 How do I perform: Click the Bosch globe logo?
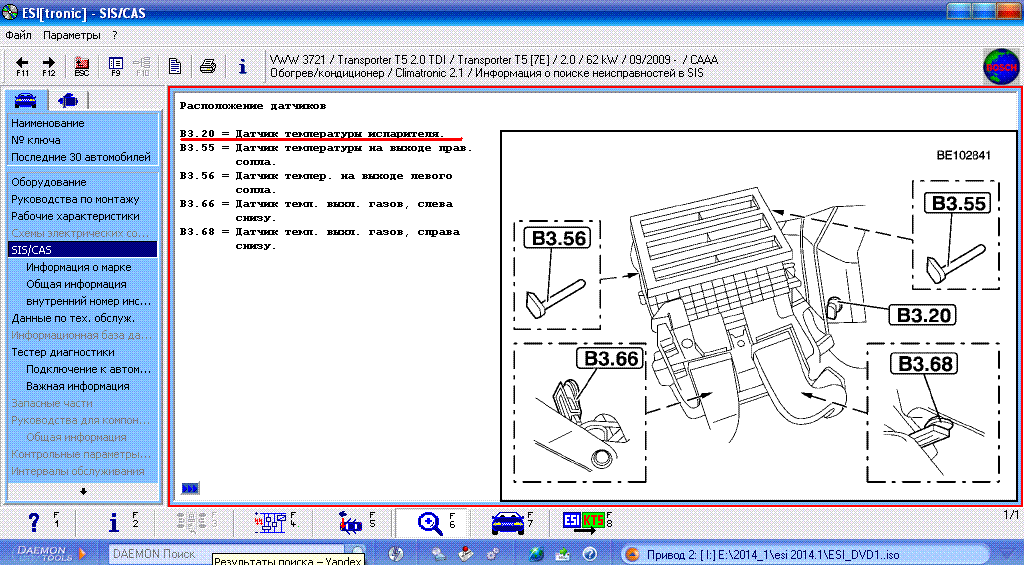click(x=1000, y=67)
